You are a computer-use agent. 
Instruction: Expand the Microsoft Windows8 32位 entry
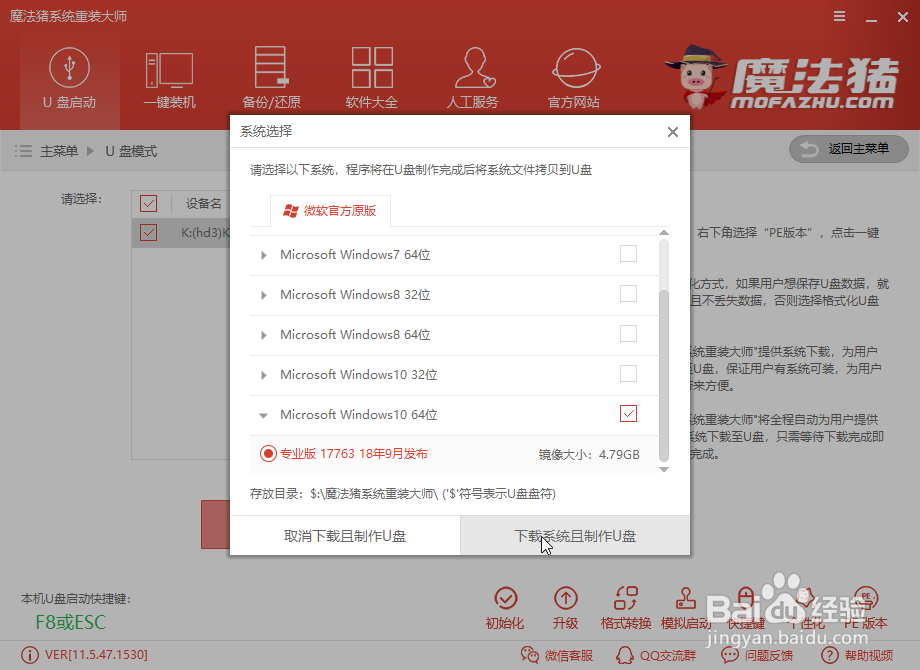[x=264, y=293]
